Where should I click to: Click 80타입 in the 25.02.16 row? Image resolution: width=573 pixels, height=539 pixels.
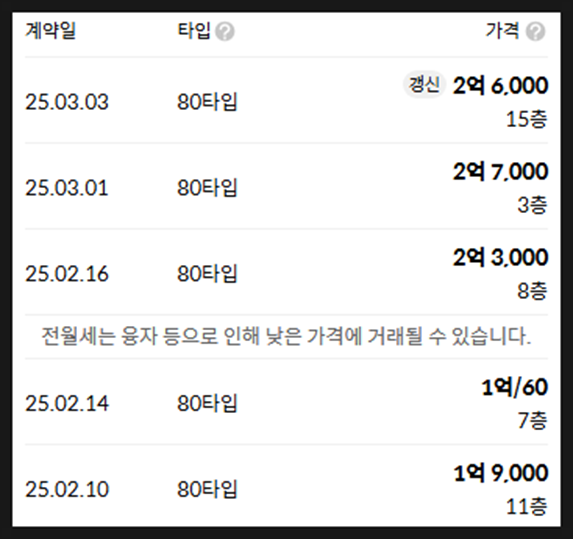click(x=207, y=274)
